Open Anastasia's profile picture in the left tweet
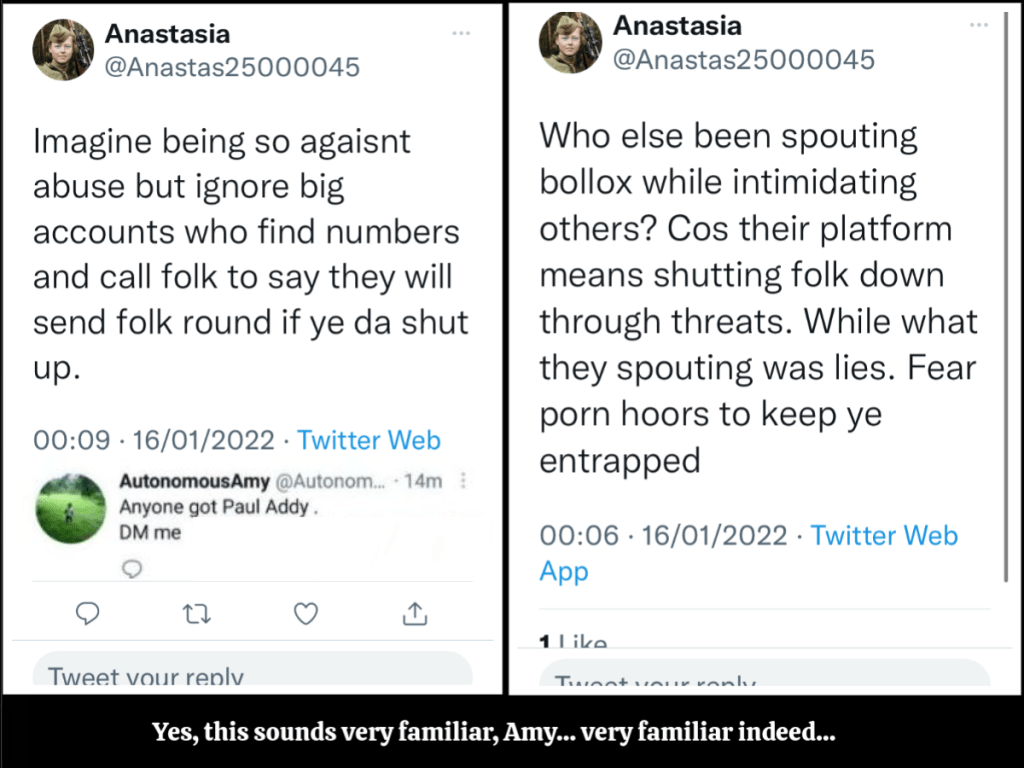The height and width of the screenshot is (768, 1024). [64, 49]
